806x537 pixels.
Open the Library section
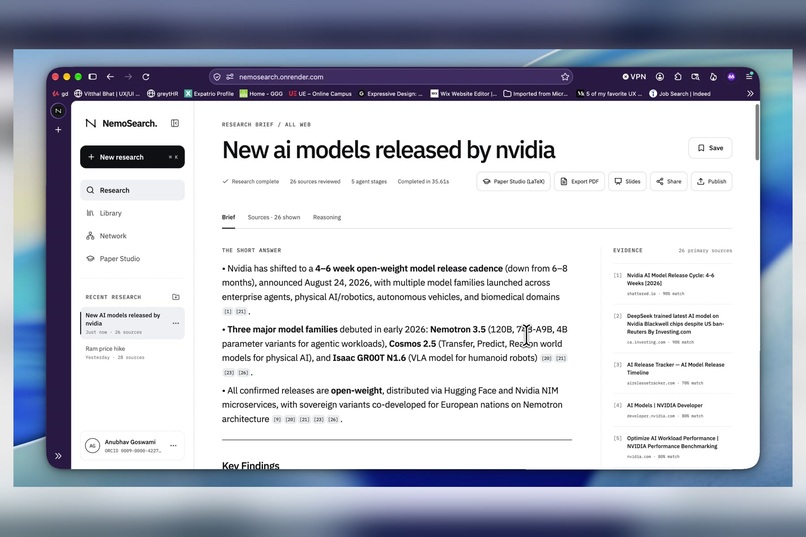(x=132, y=213)
